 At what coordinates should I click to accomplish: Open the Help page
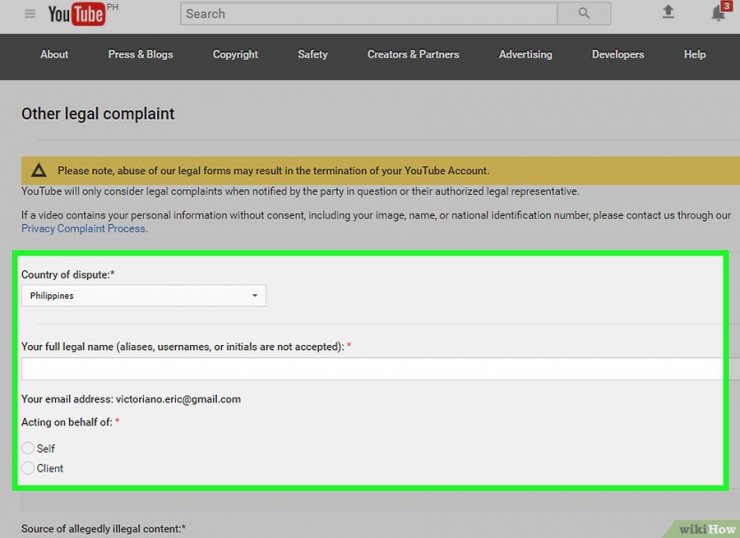coord(695,55)
